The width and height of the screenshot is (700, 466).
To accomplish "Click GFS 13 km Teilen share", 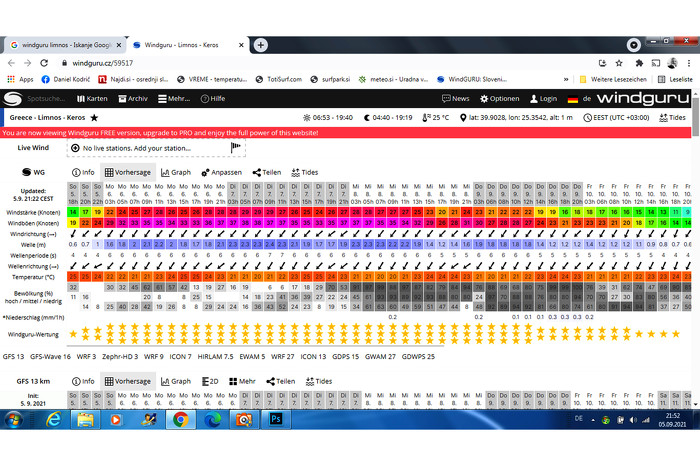I will [x=280, y=381].
